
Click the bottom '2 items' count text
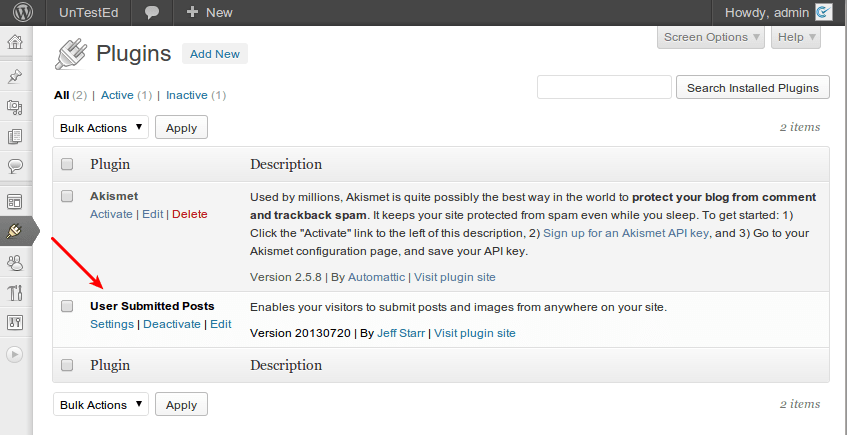coord(800,404)
